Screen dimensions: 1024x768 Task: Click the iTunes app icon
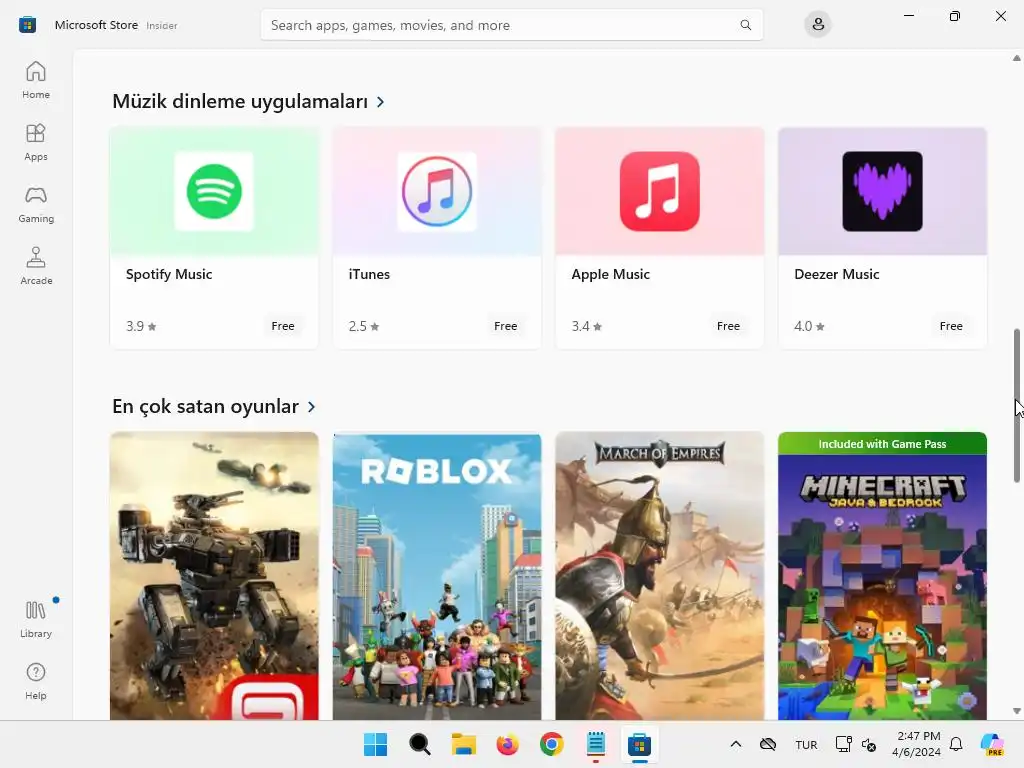coord(437,191)
